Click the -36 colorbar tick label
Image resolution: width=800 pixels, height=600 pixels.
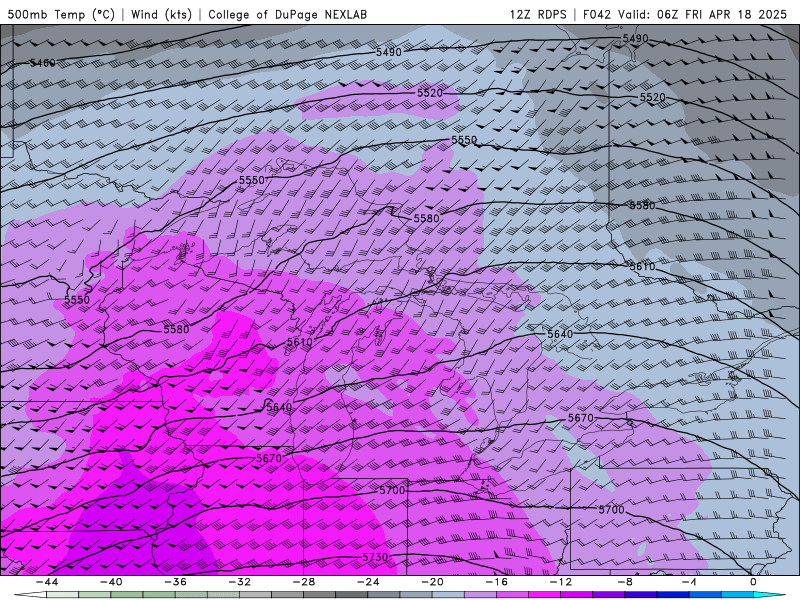pos(175,582)
